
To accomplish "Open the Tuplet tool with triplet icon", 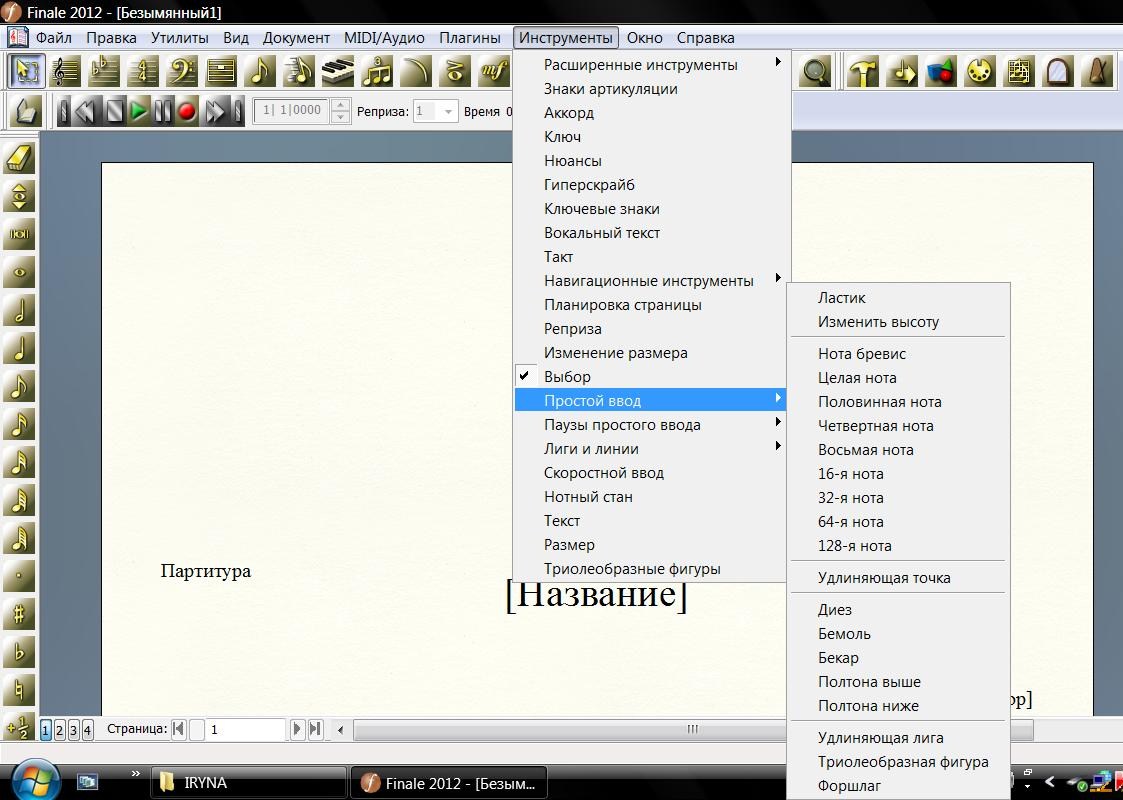I will coord(377,71).
